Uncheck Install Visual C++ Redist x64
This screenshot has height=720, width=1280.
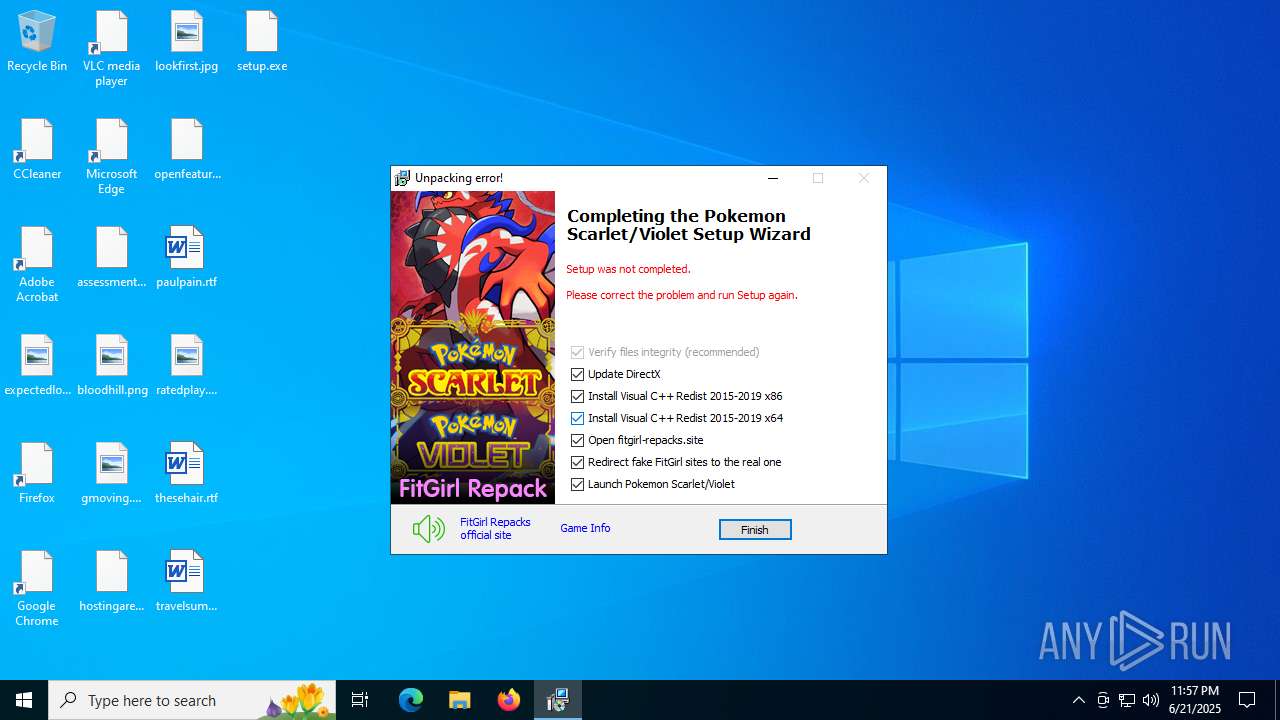[x=577, y=418]
